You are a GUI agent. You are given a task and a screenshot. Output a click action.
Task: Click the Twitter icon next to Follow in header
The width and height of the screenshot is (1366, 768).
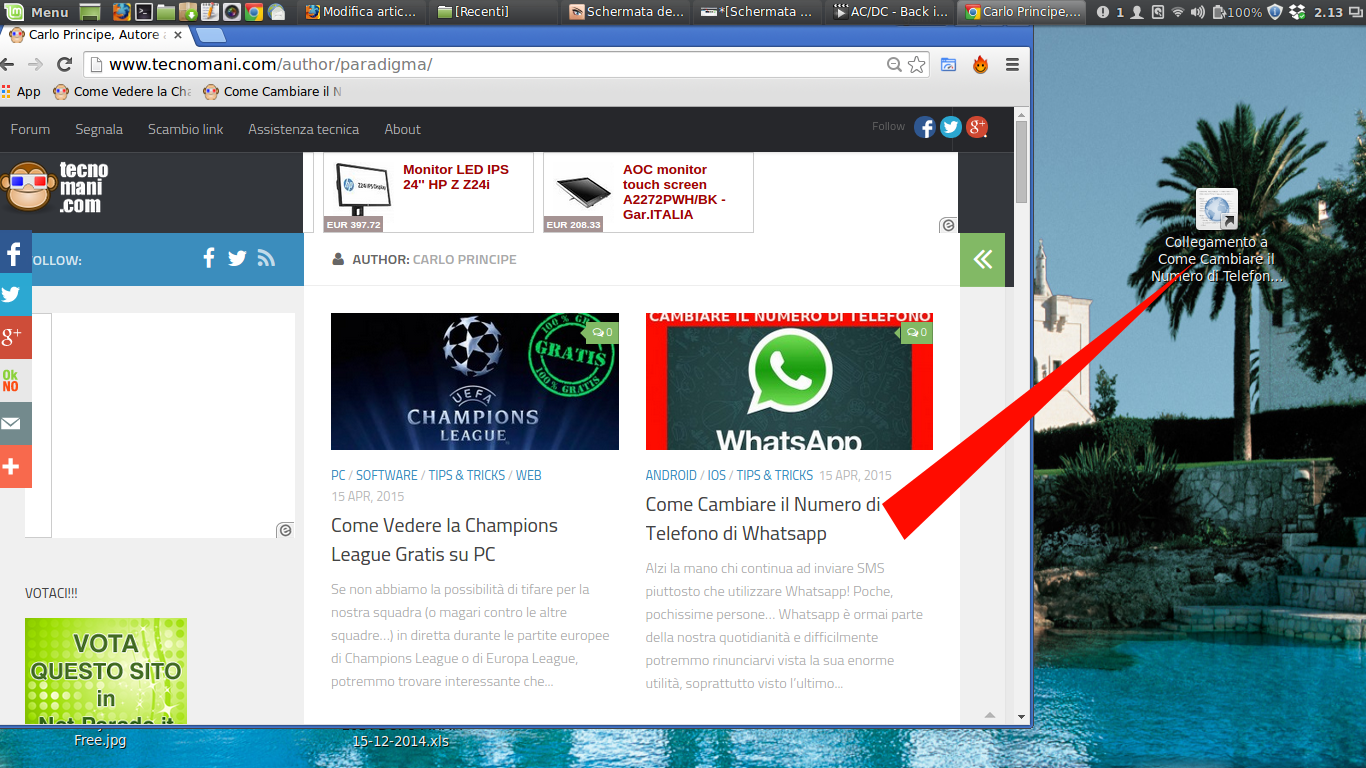[x=951, y=127]
